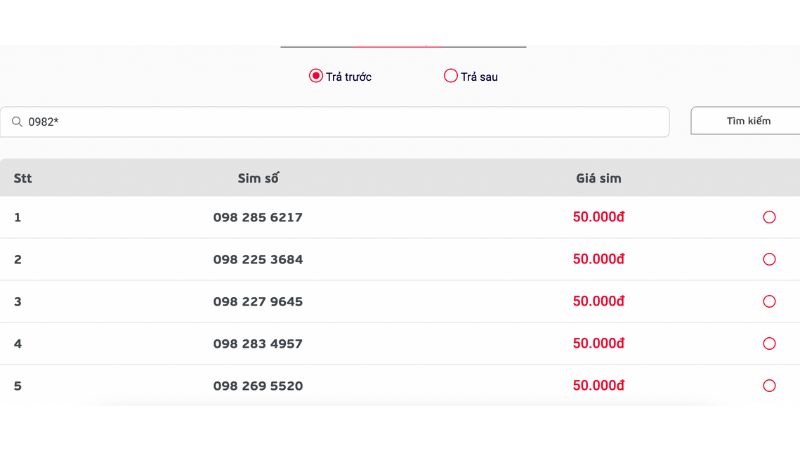
Task: Click the Giá sim column header
Action: 599,179
